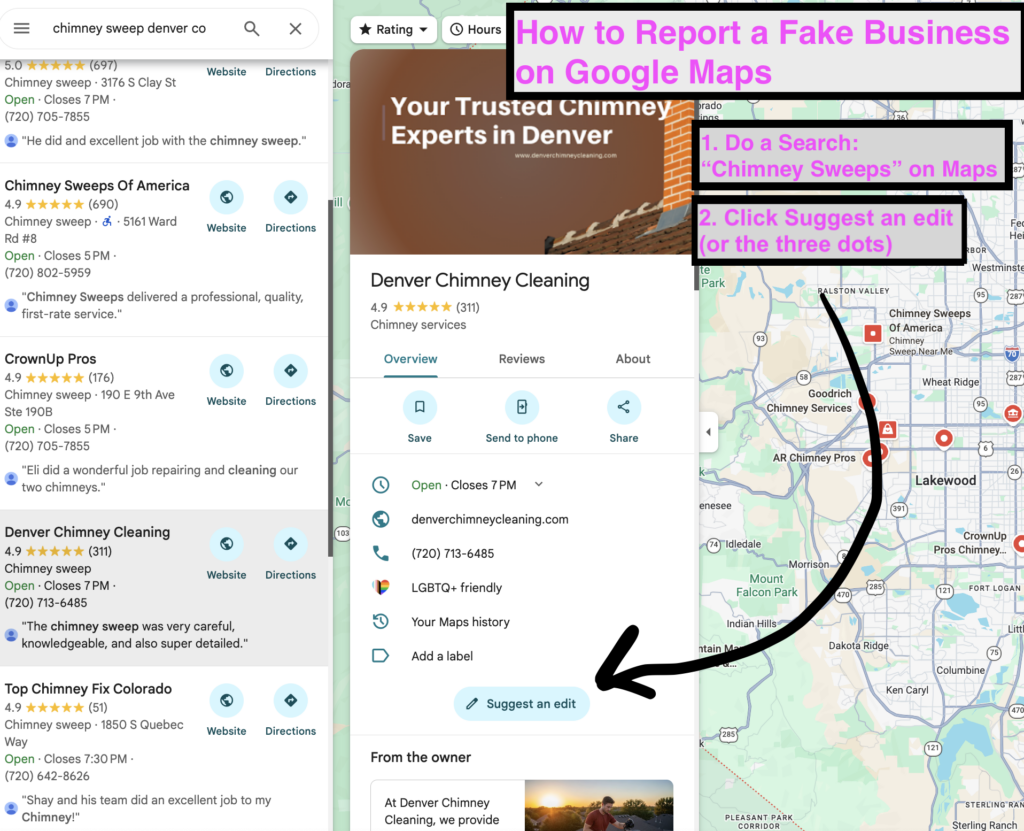Click the Suggest an edit button
This screenshot has height=831, width=1024.
click(521, 704)
